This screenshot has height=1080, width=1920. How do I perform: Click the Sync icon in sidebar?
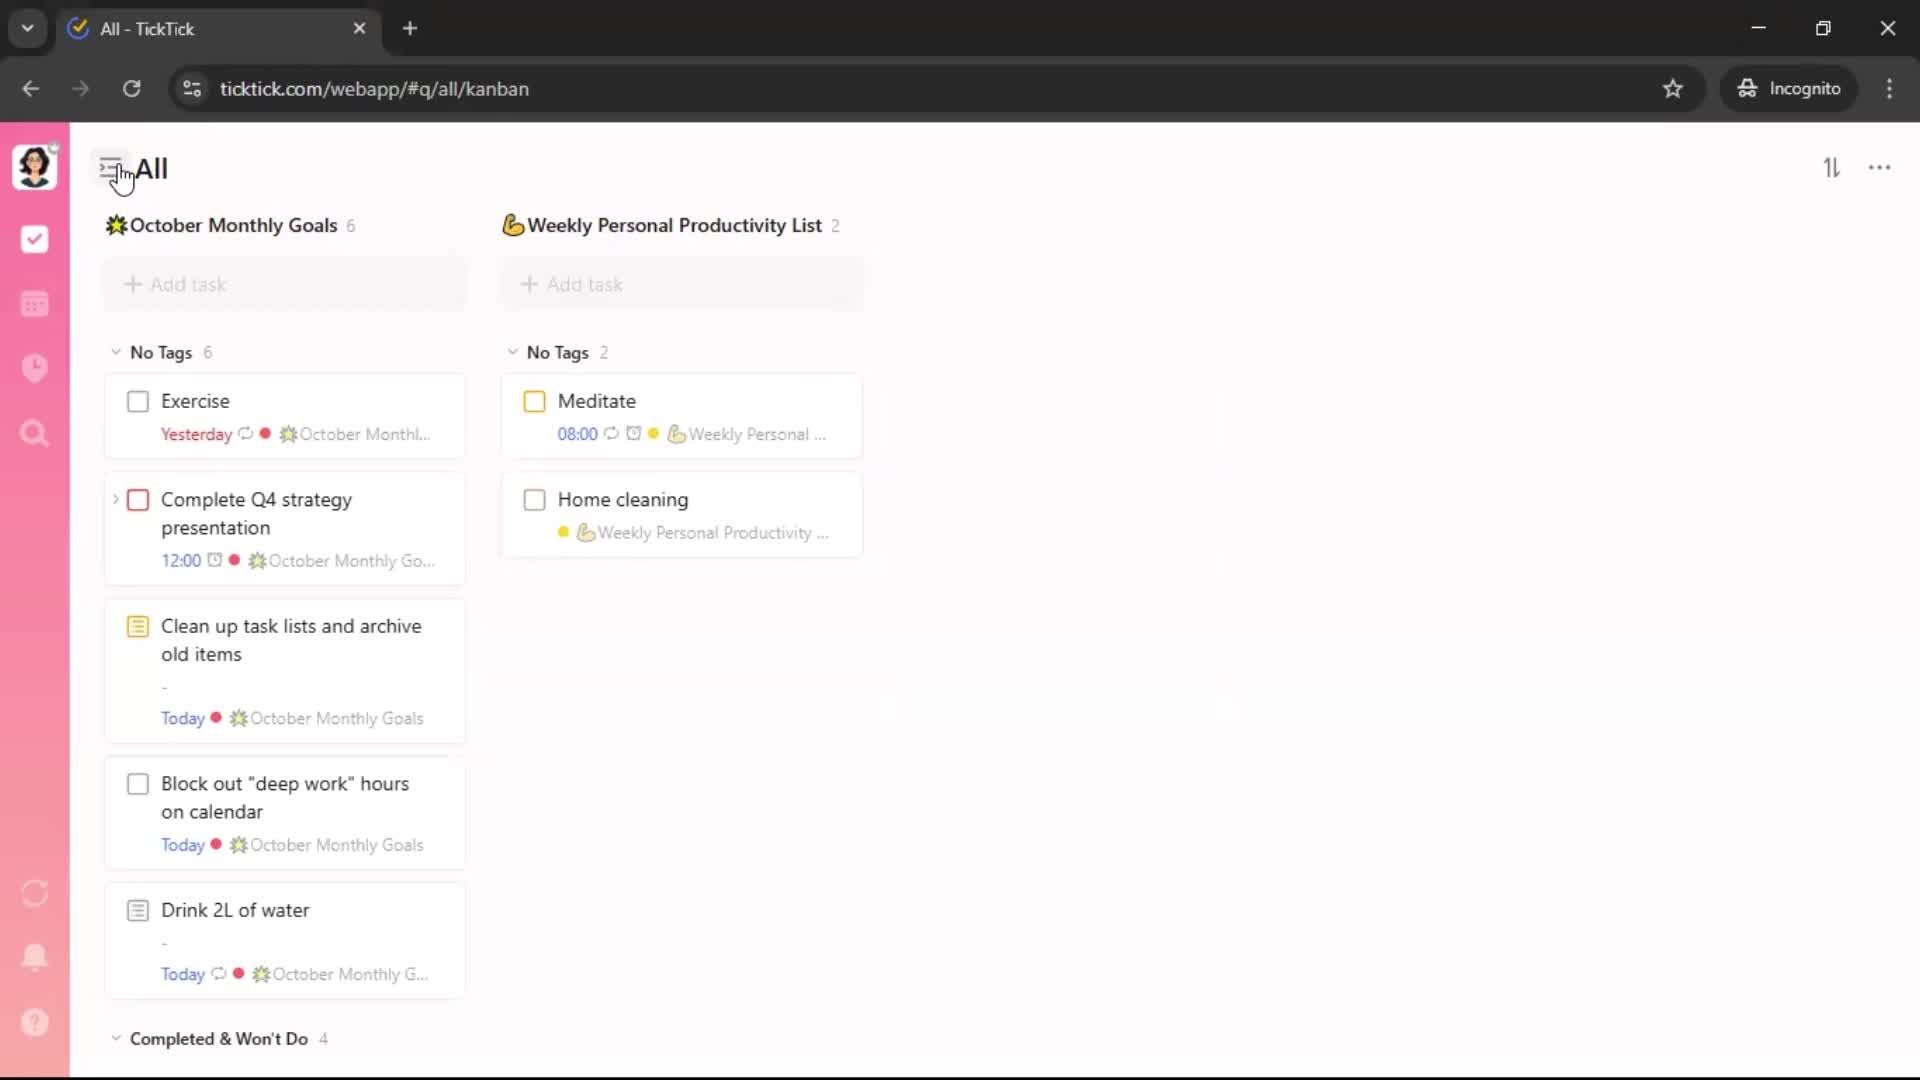pos(34,893)
